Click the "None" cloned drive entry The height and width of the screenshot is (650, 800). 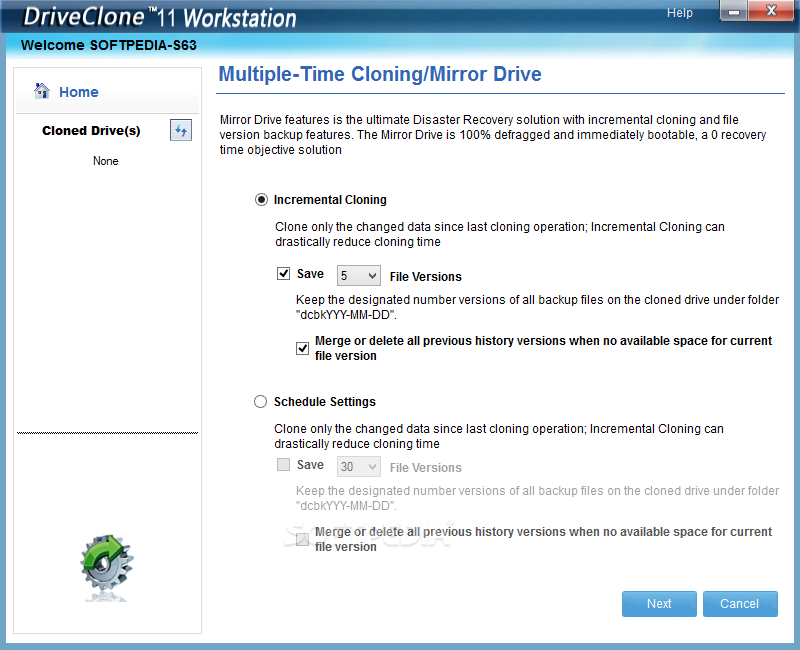coord(106,161)
